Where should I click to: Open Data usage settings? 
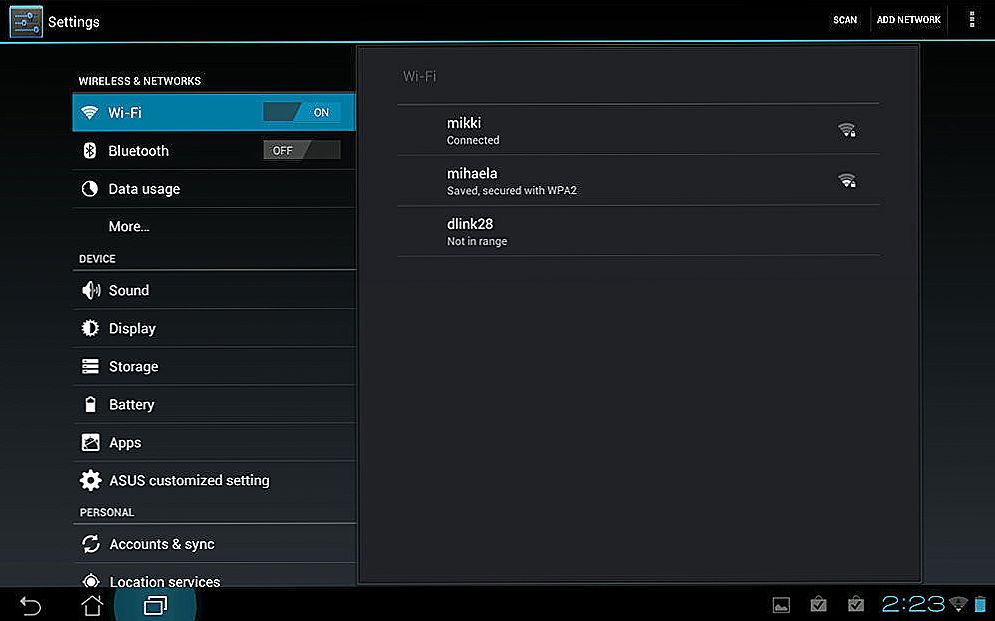(214, 188)
